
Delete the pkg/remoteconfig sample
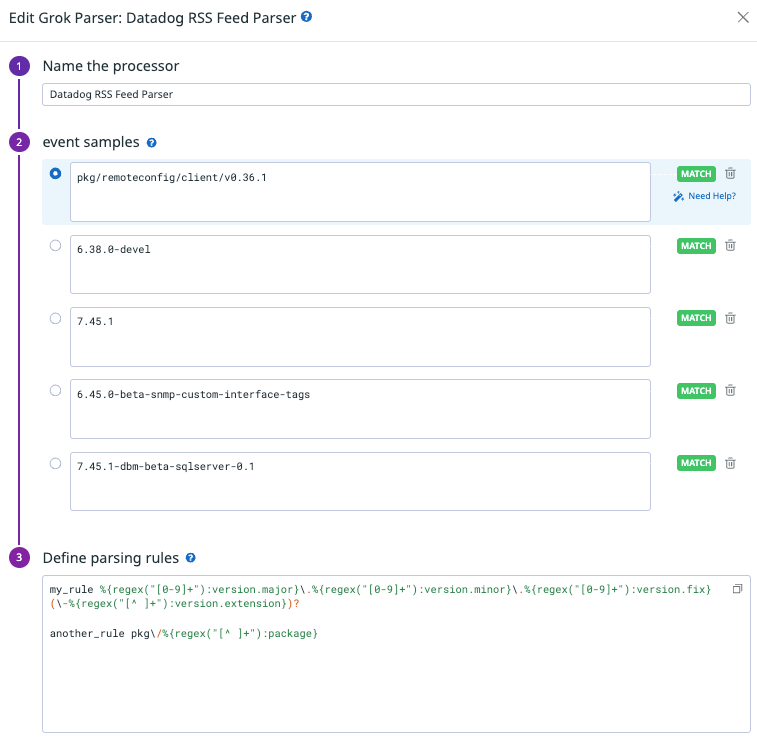coord(730,174)
